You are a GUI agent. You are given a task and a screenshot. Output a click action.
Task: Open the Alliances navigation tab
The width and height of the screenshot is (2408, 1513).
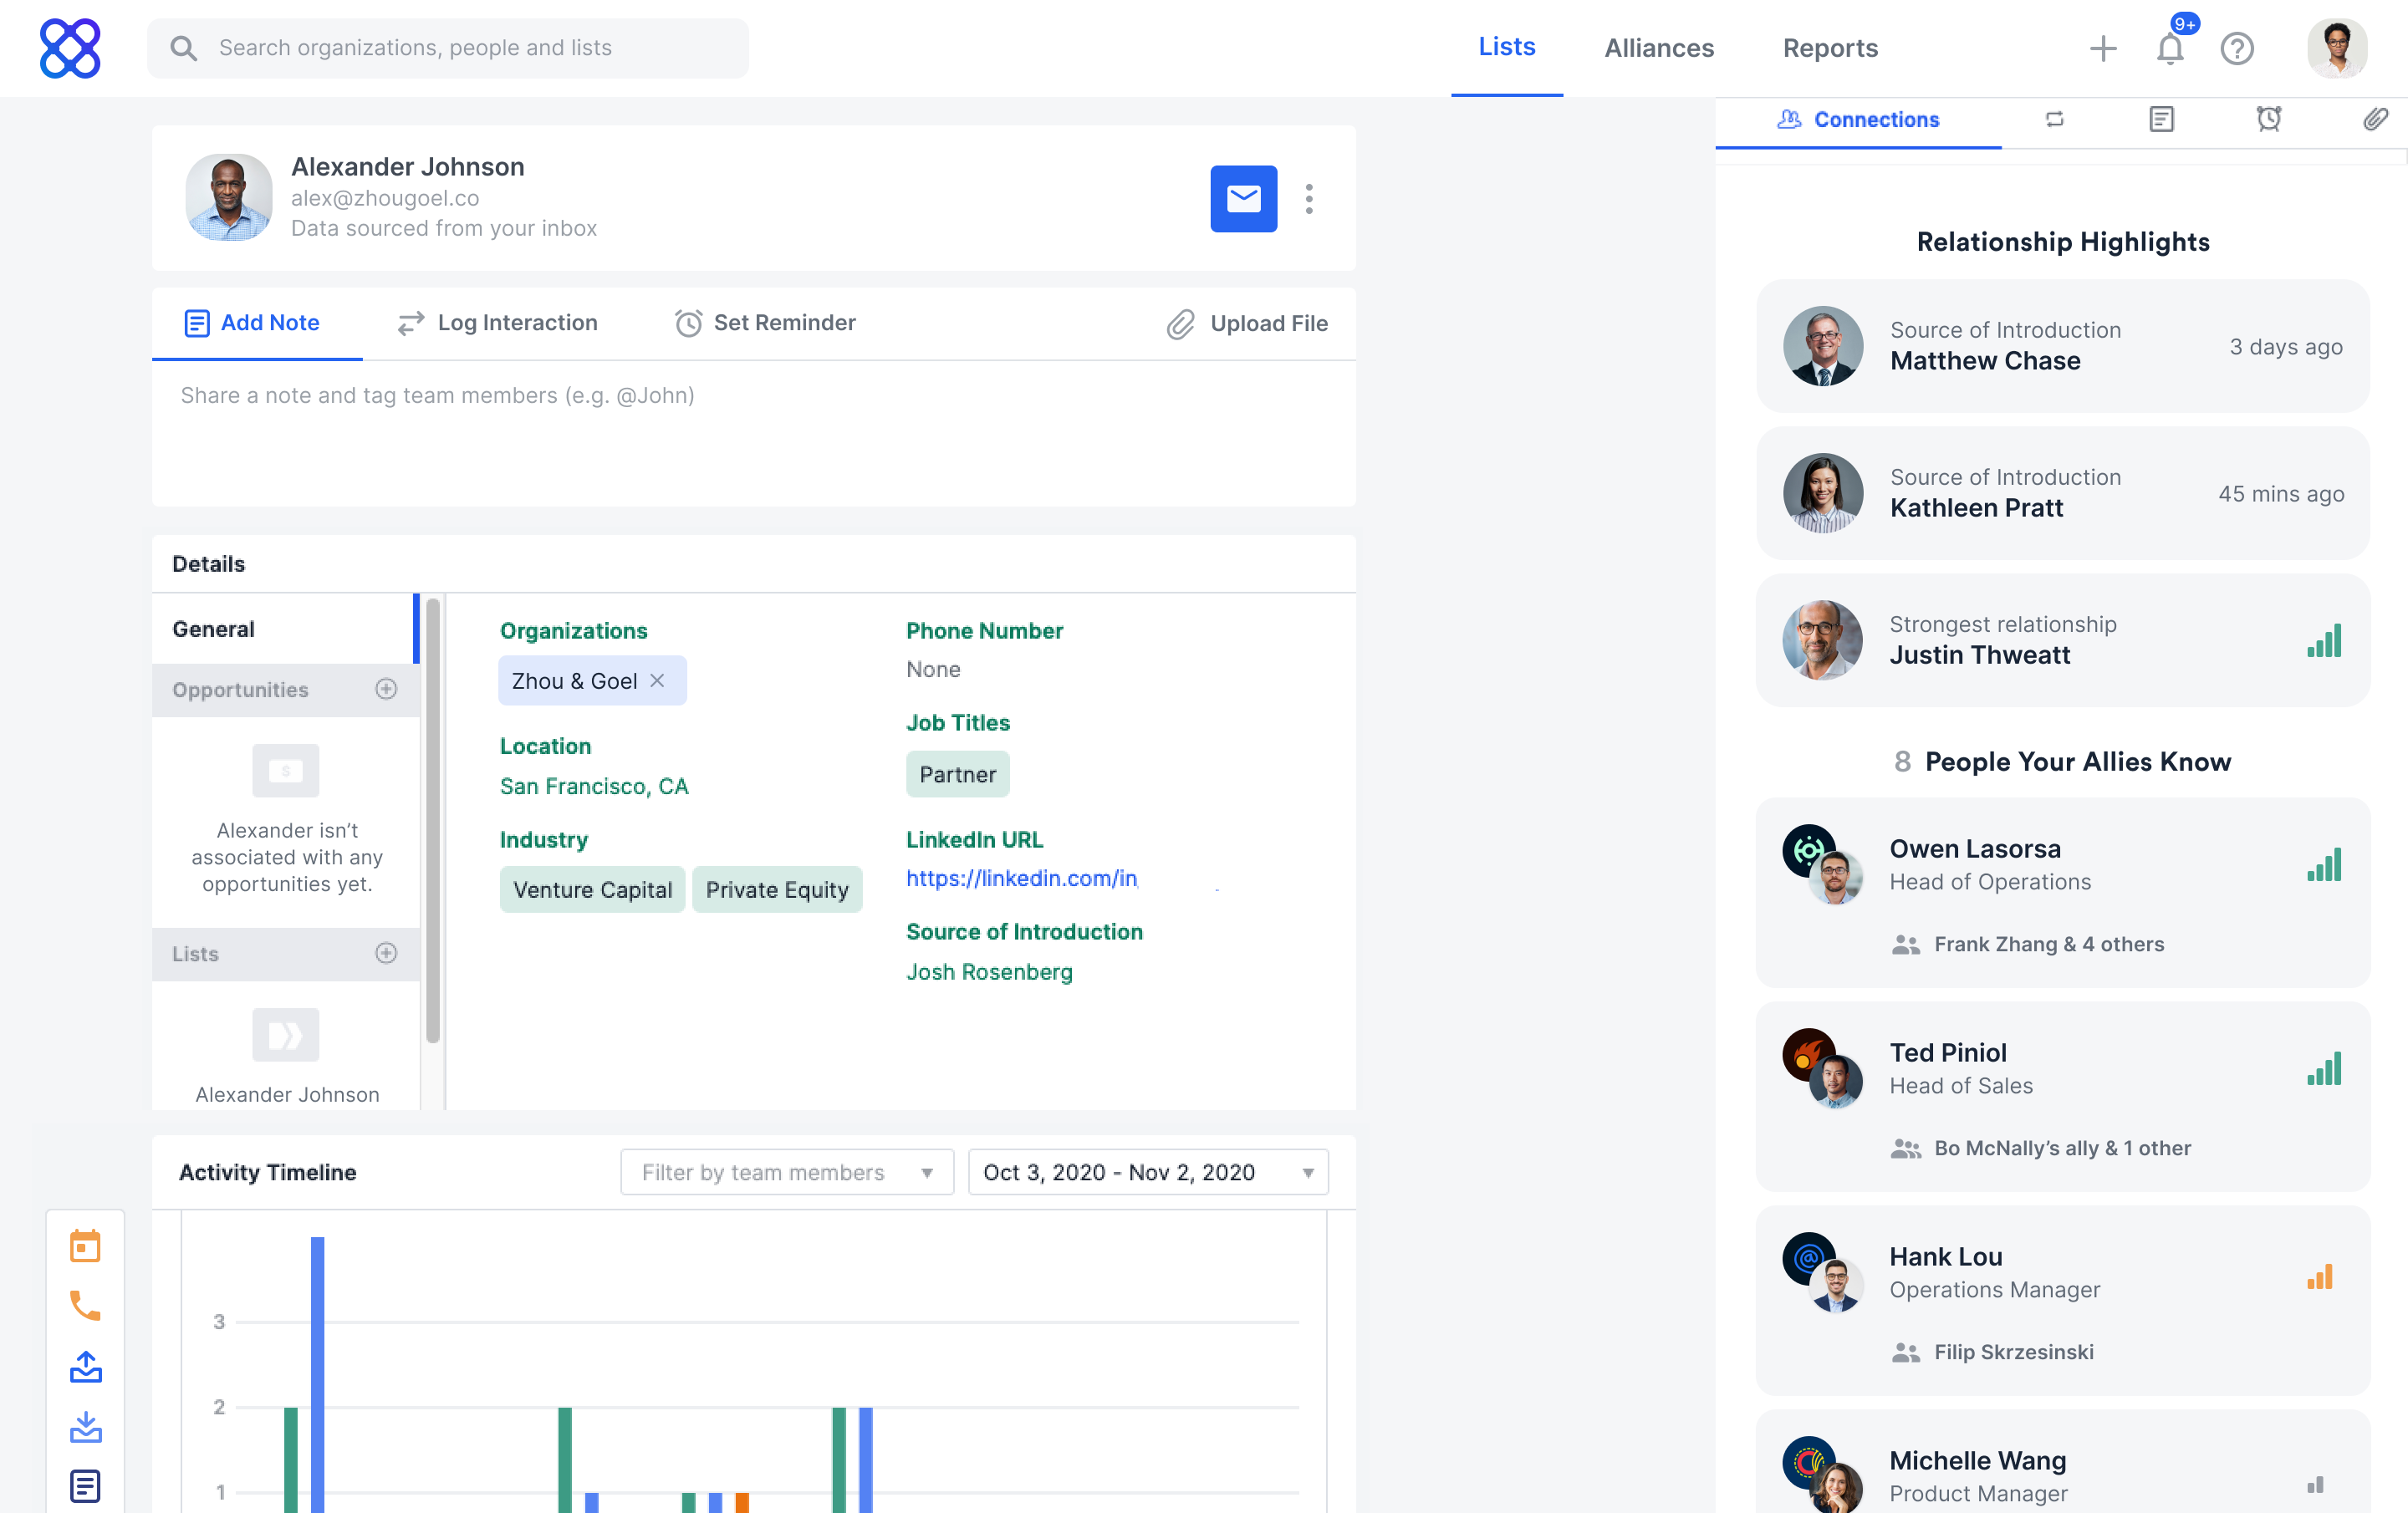click(1659, 48)
